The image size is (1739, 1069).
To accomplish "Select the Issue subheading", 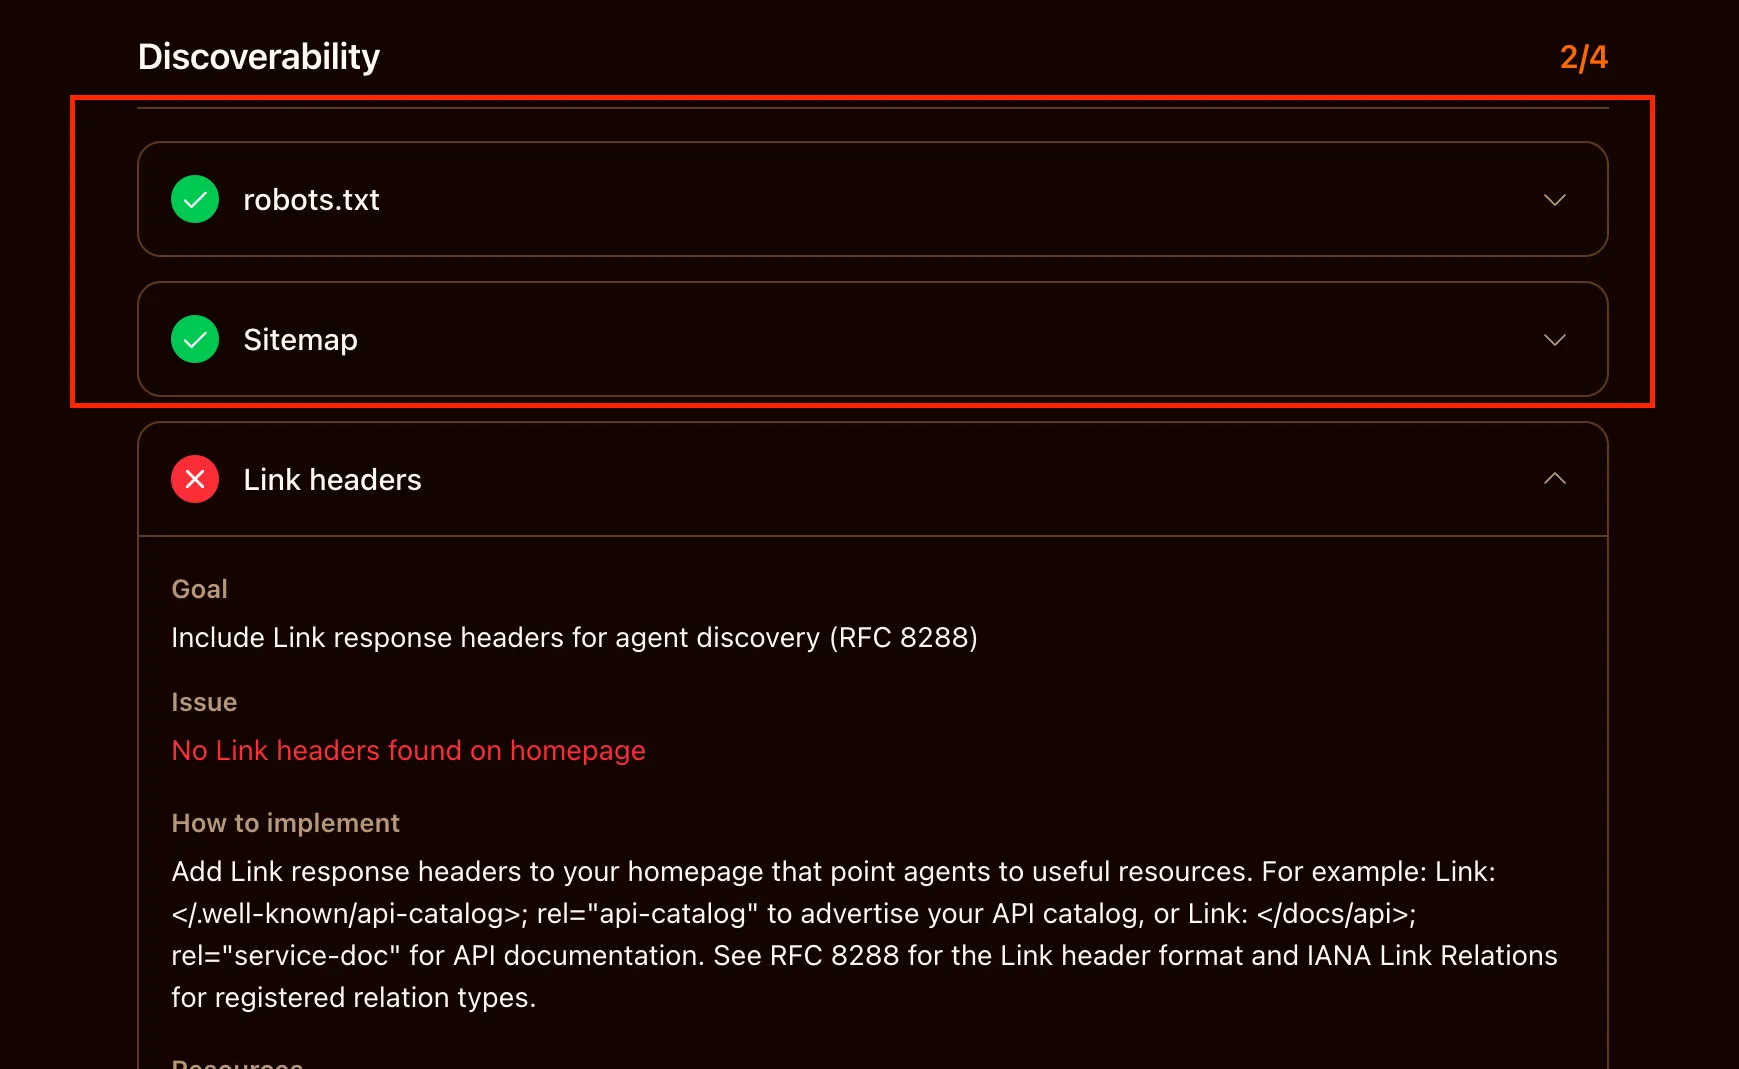I will 204,702.
